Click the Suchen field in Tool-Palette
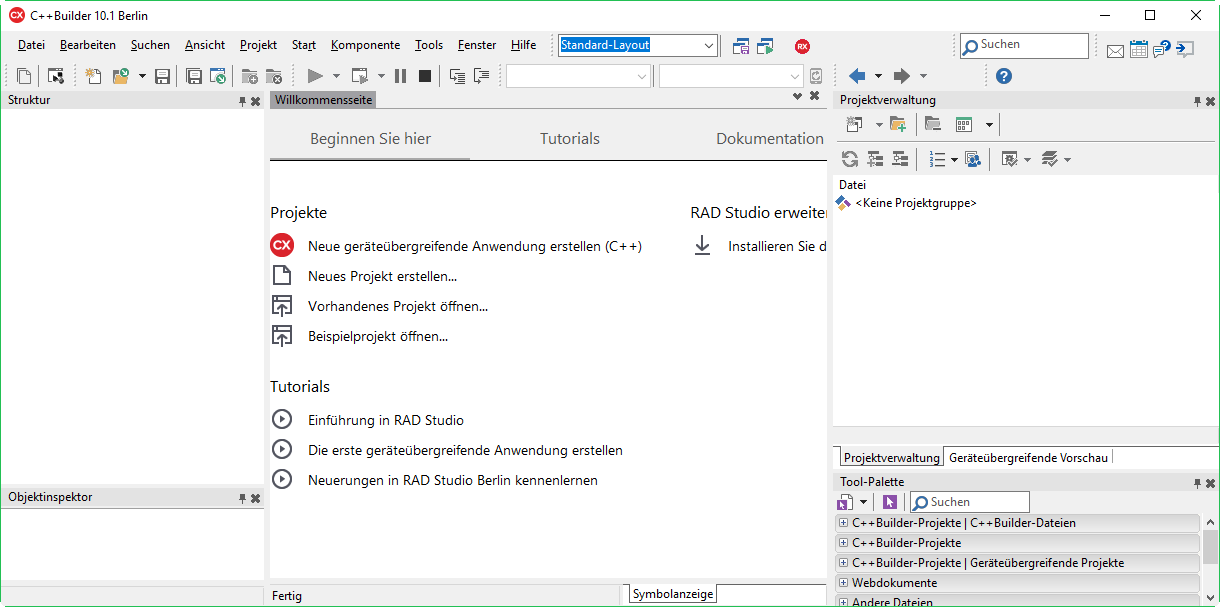Image resolution: width=1220 pixels, height=607 pixels. coord(969,502)
